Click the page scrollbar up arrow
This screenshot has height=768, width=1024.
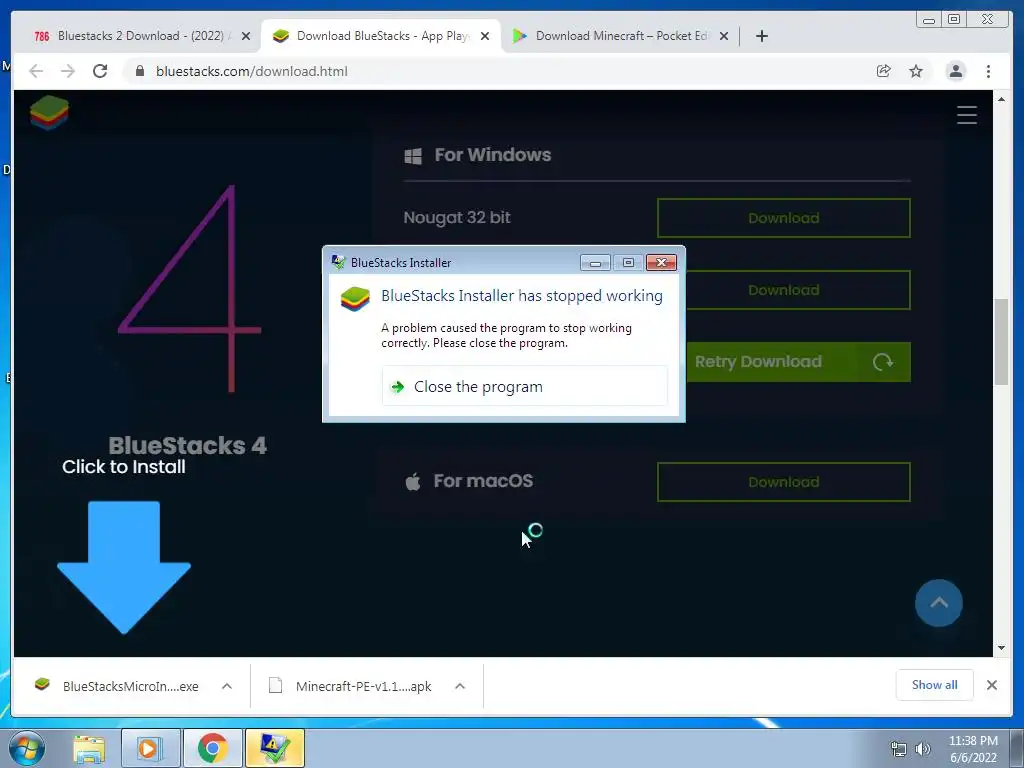click(1001, 99)
